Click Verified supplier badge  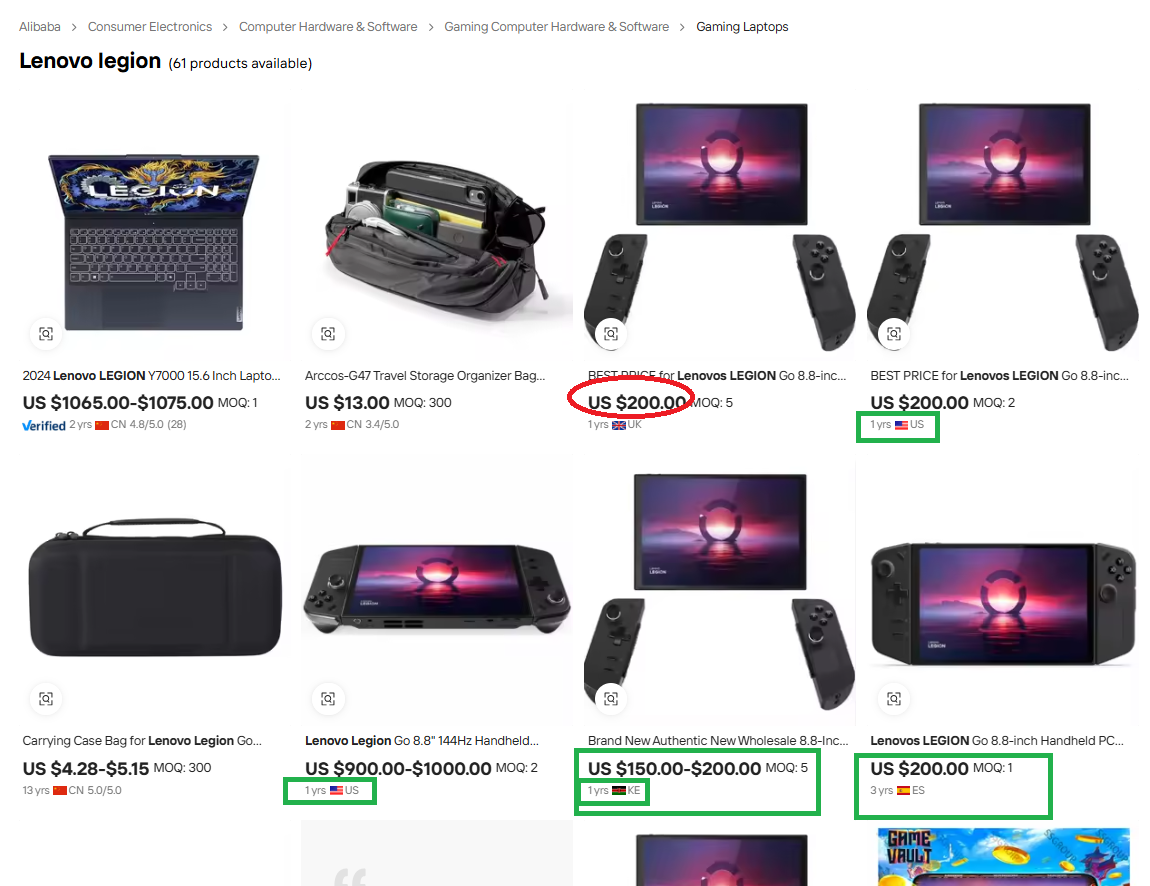point(44,425)
